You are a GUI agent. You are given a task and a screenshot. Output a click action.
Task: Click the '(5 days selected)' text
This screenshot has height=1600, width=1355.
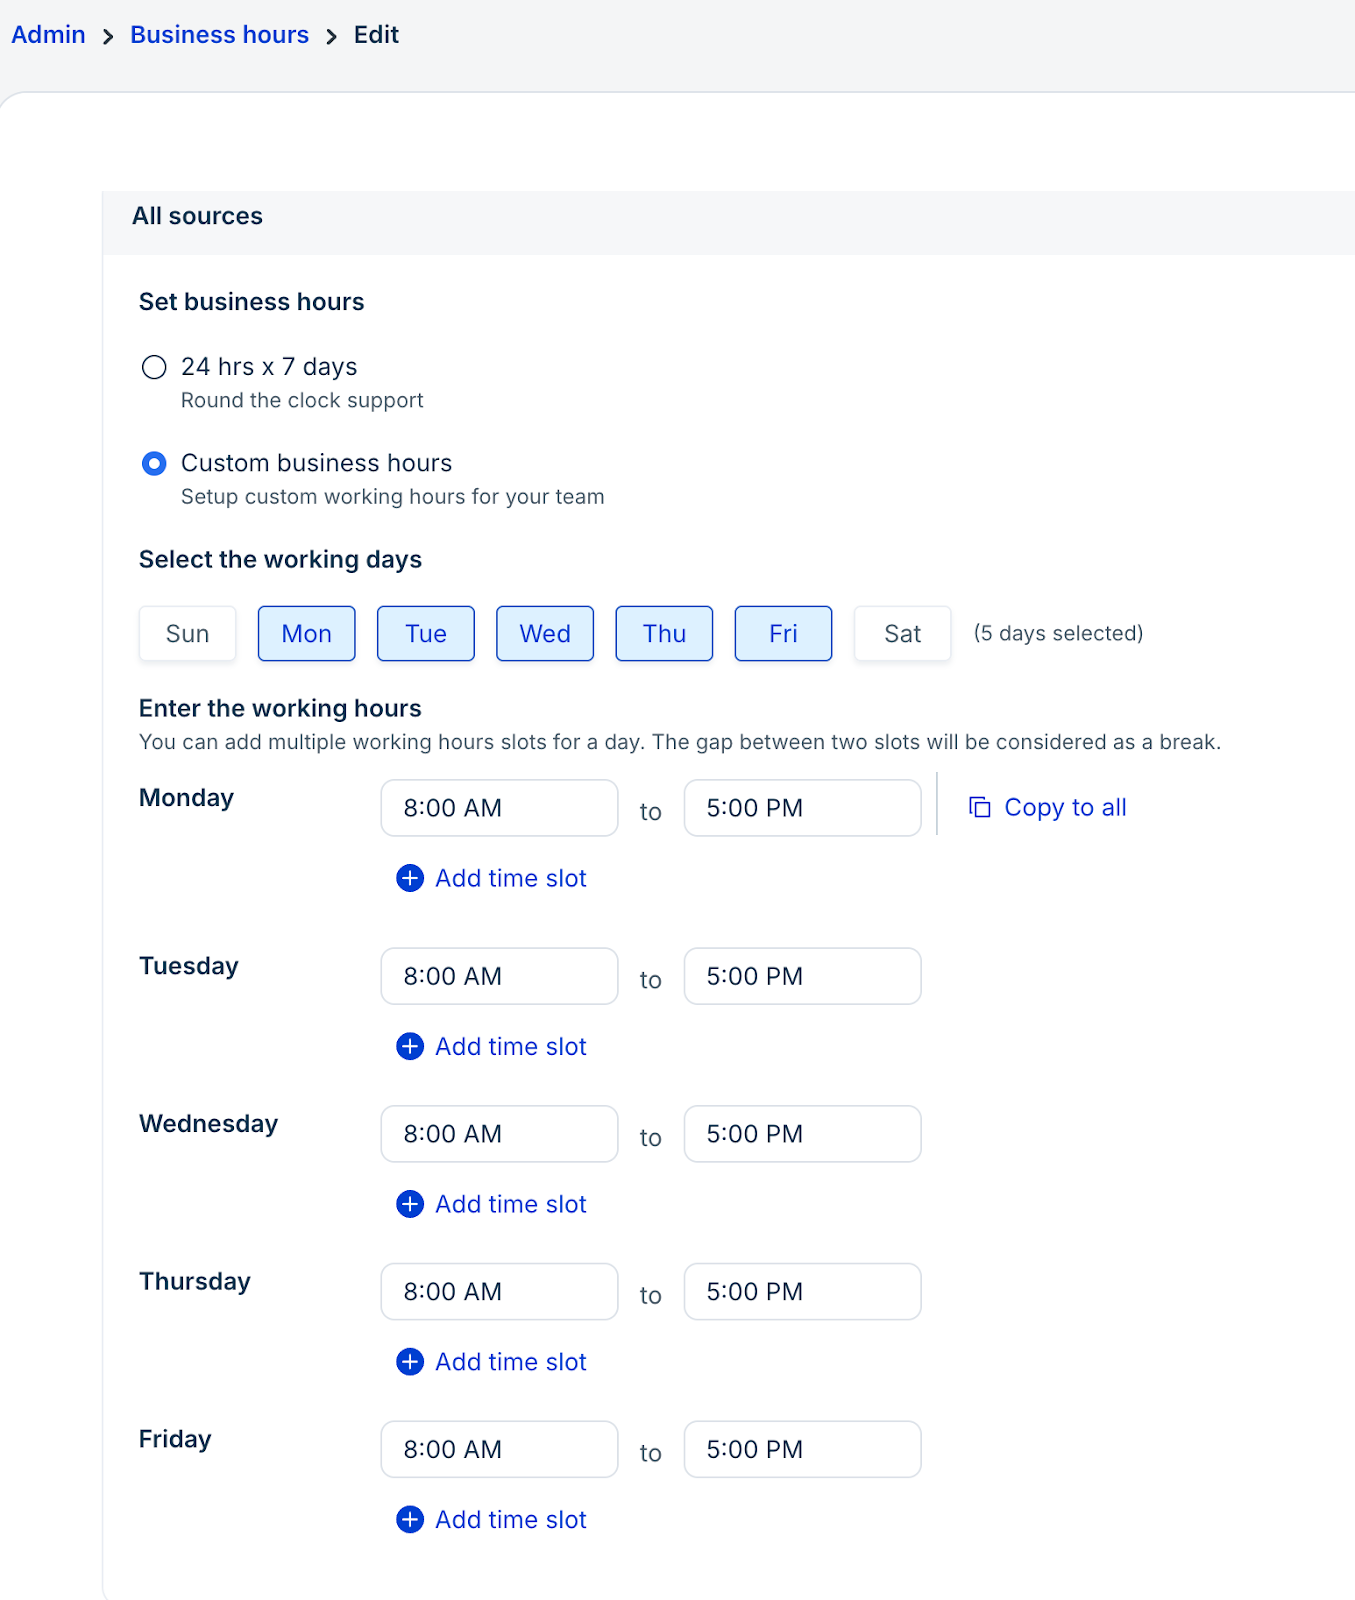(x=1058, y=633)
